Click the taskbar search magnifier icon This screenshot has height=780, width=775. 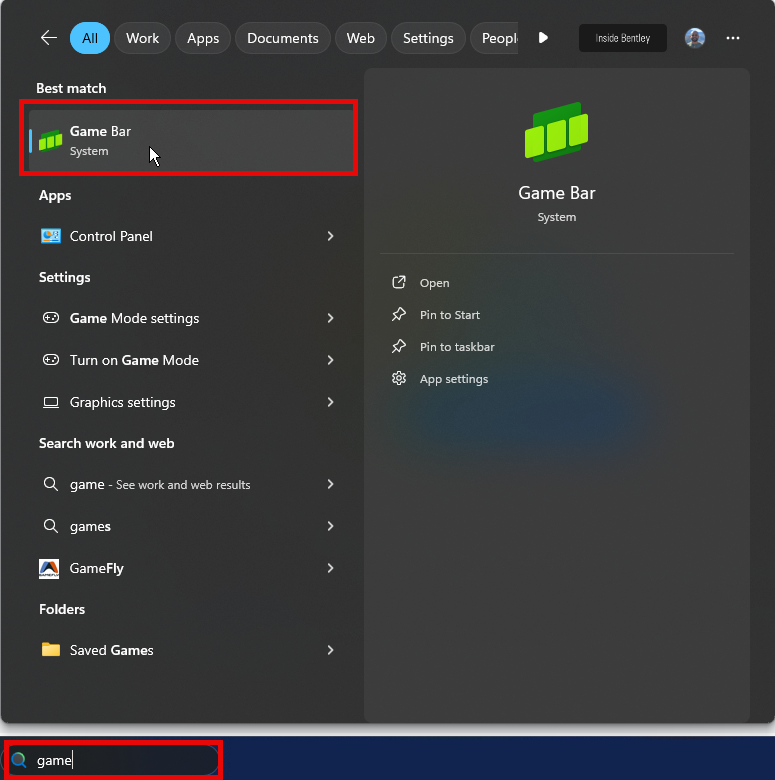[x=19, y=760]
